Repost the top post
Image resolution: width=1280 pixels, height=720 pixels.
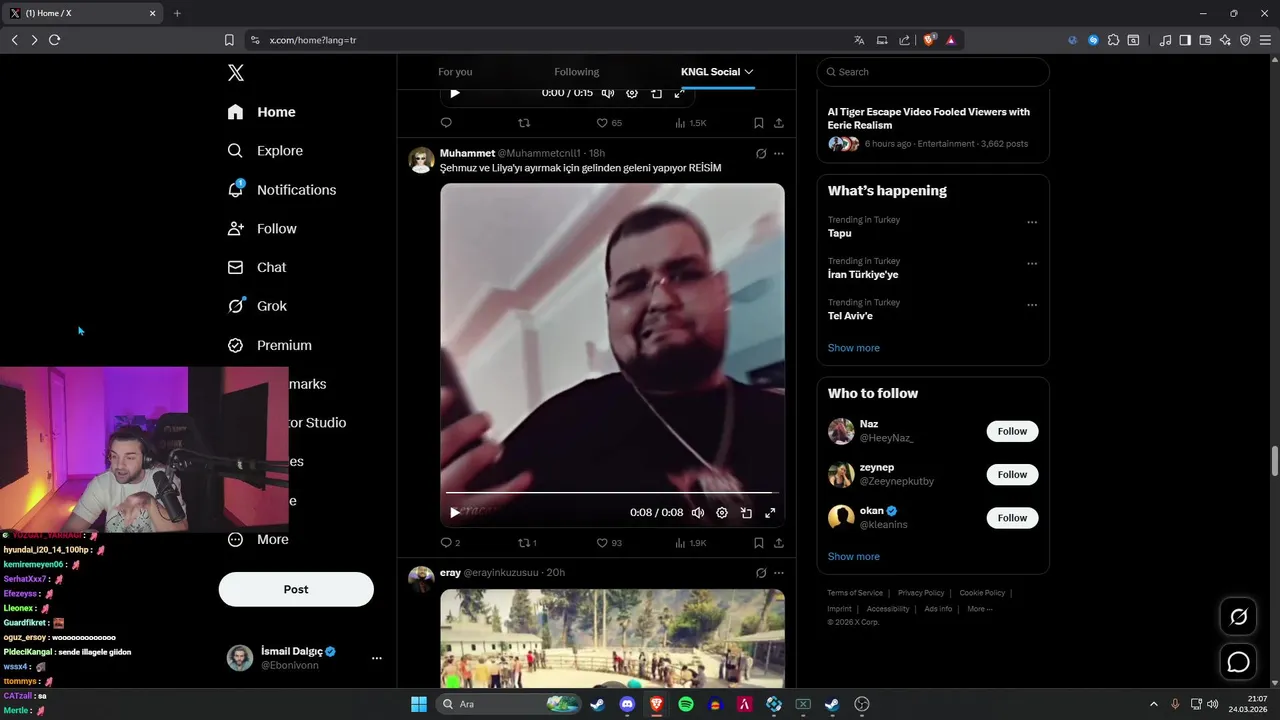[524, 123]
